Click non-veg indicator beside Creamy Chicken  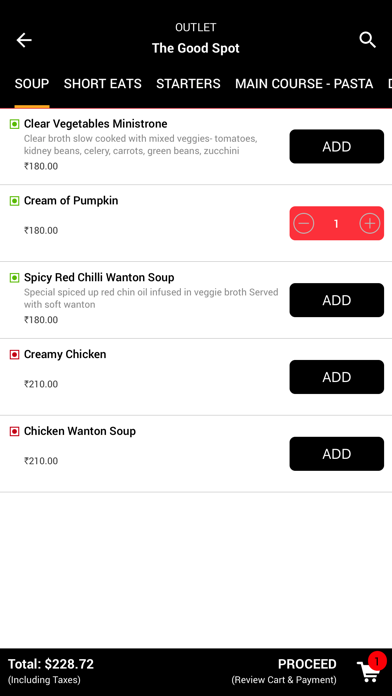(14, 355)
